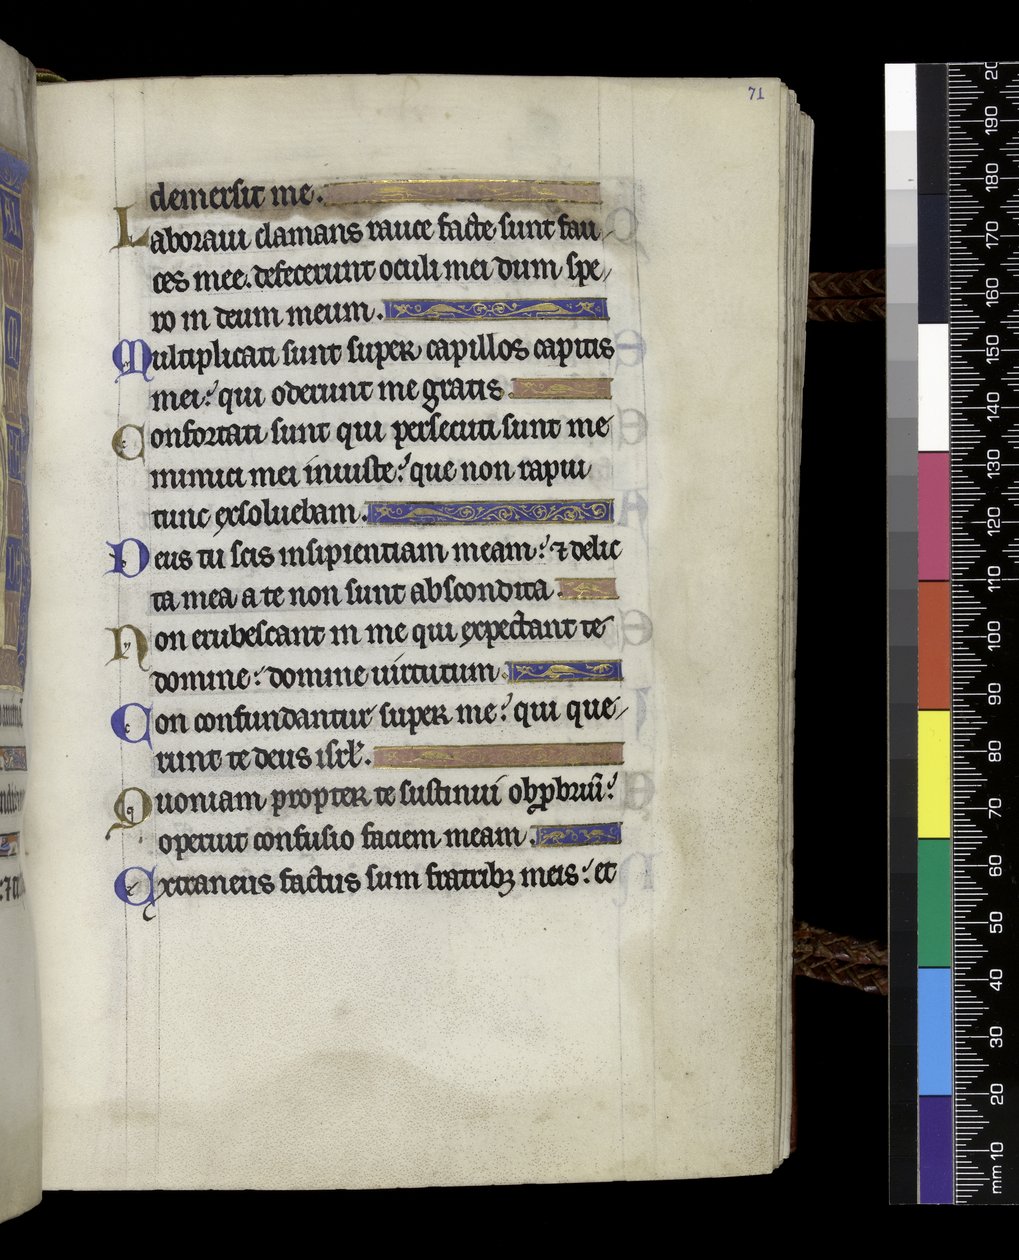Click the words "operuit confusio faciem meam"

tap(343, 836)
